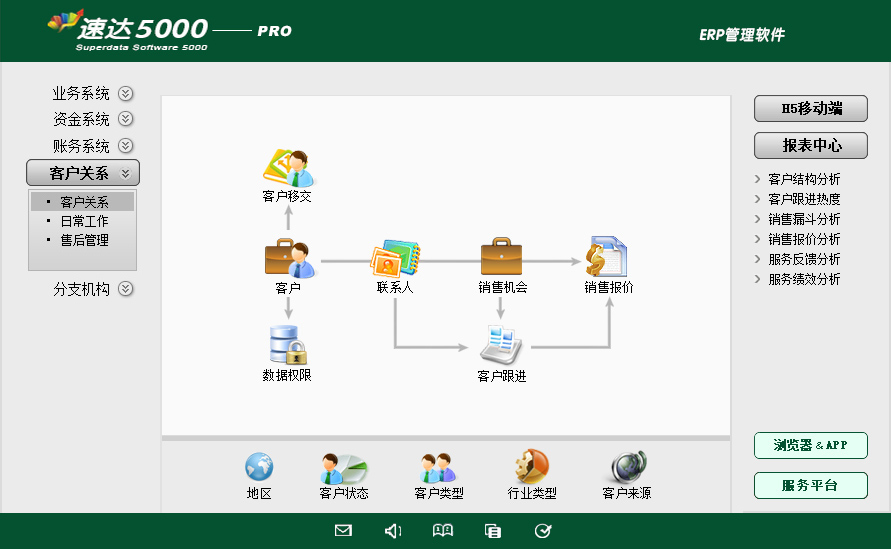Open the 联系人 contacts icon
891x549 pixels.
coord(395,258)
